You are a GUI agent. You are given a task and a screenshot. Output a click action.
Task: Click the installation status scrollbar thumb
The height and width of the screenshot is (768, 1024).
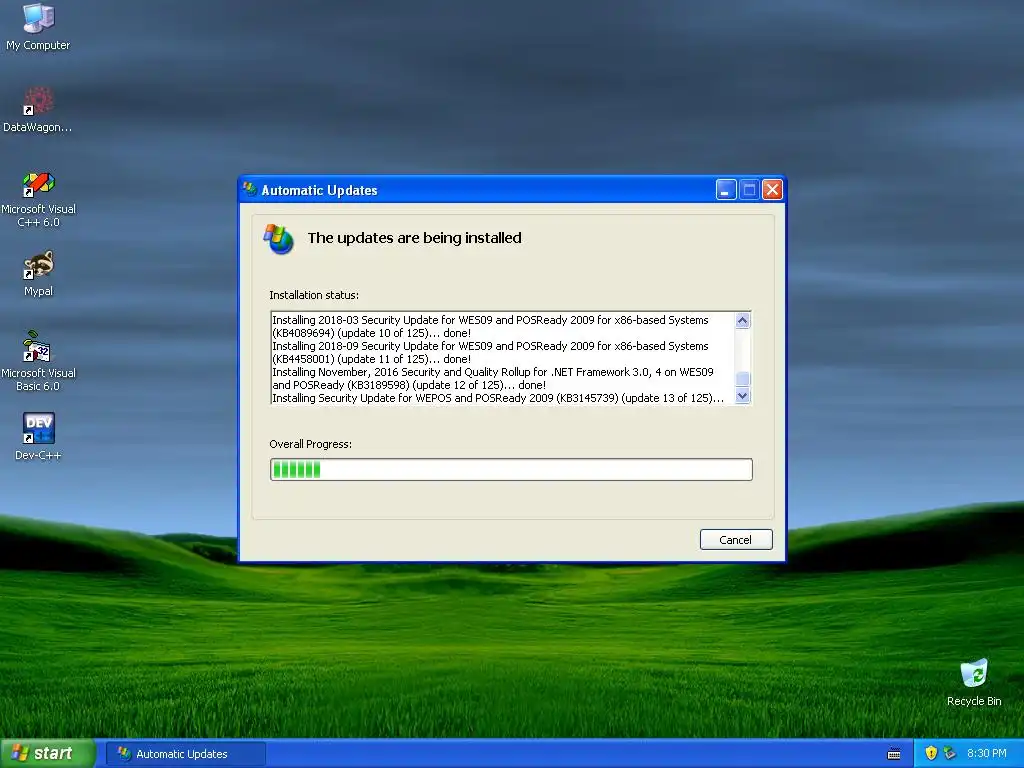(x=743, y=379)
